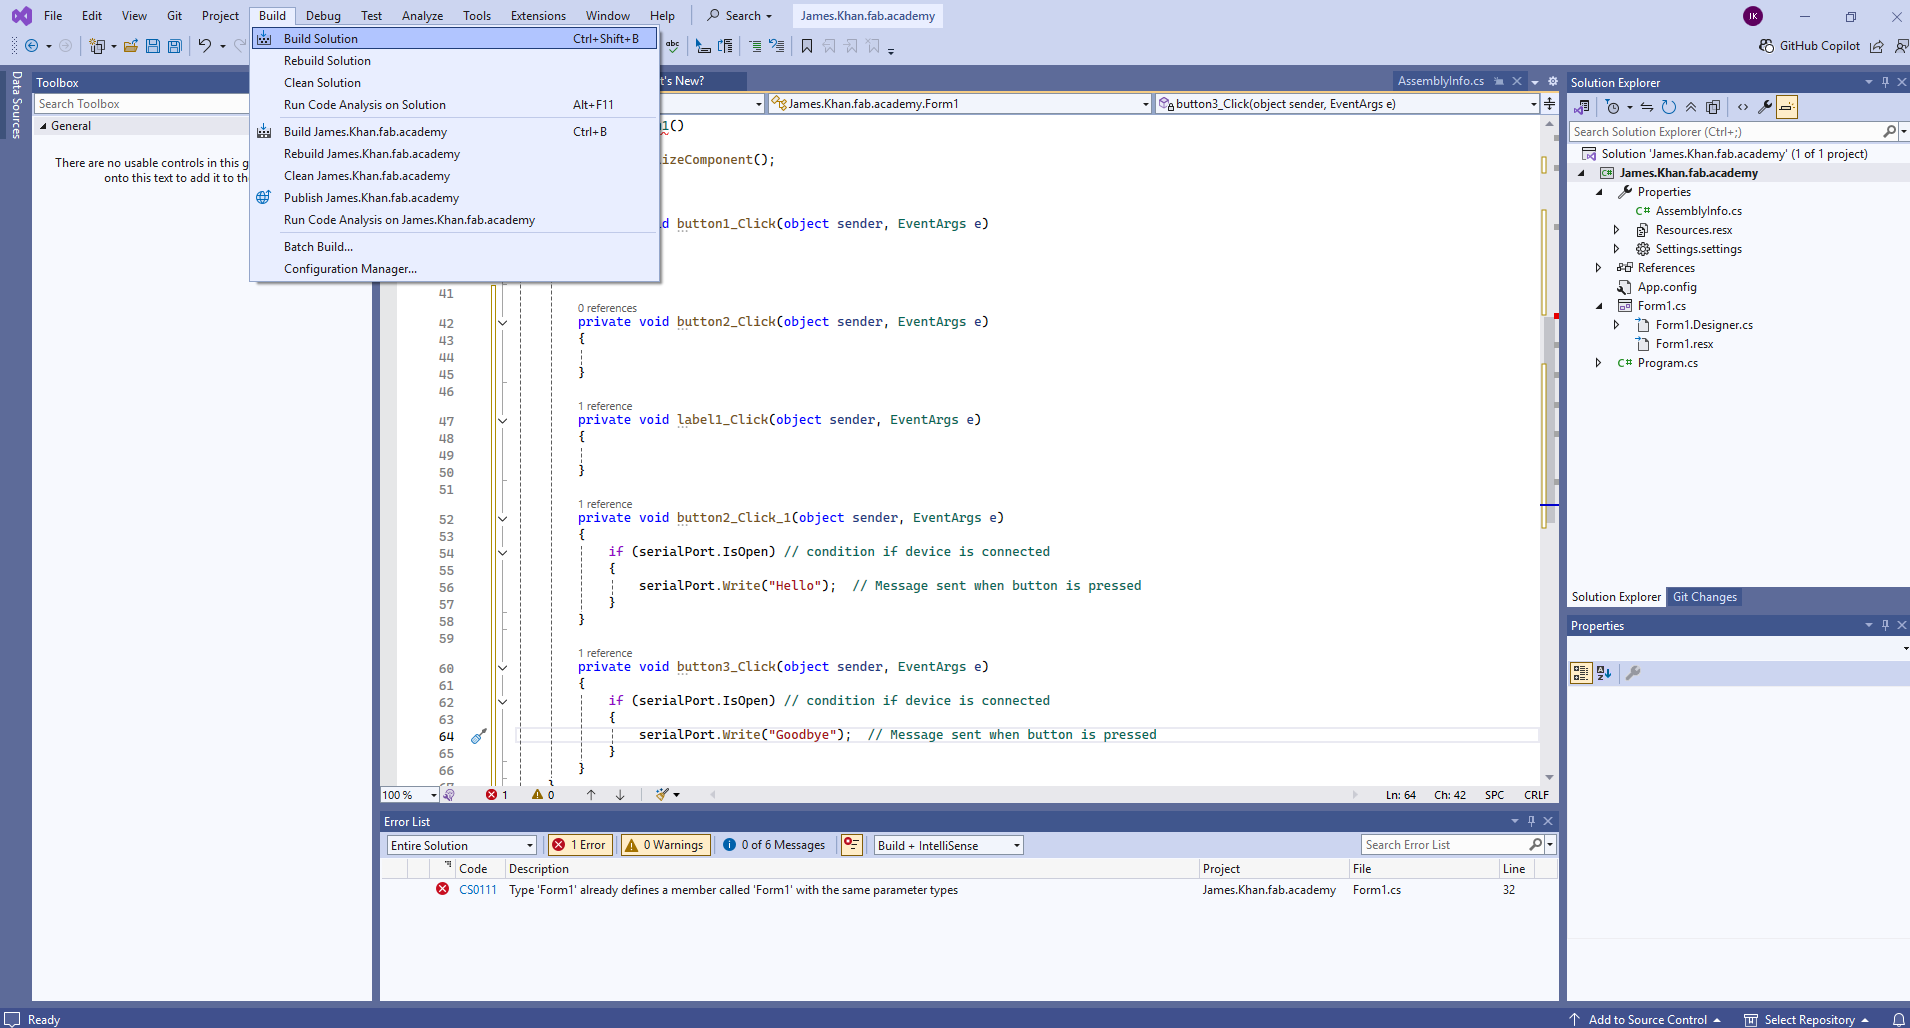
Task: Select Form1.resx in Solution Explorer
Action: [1684, 344]
